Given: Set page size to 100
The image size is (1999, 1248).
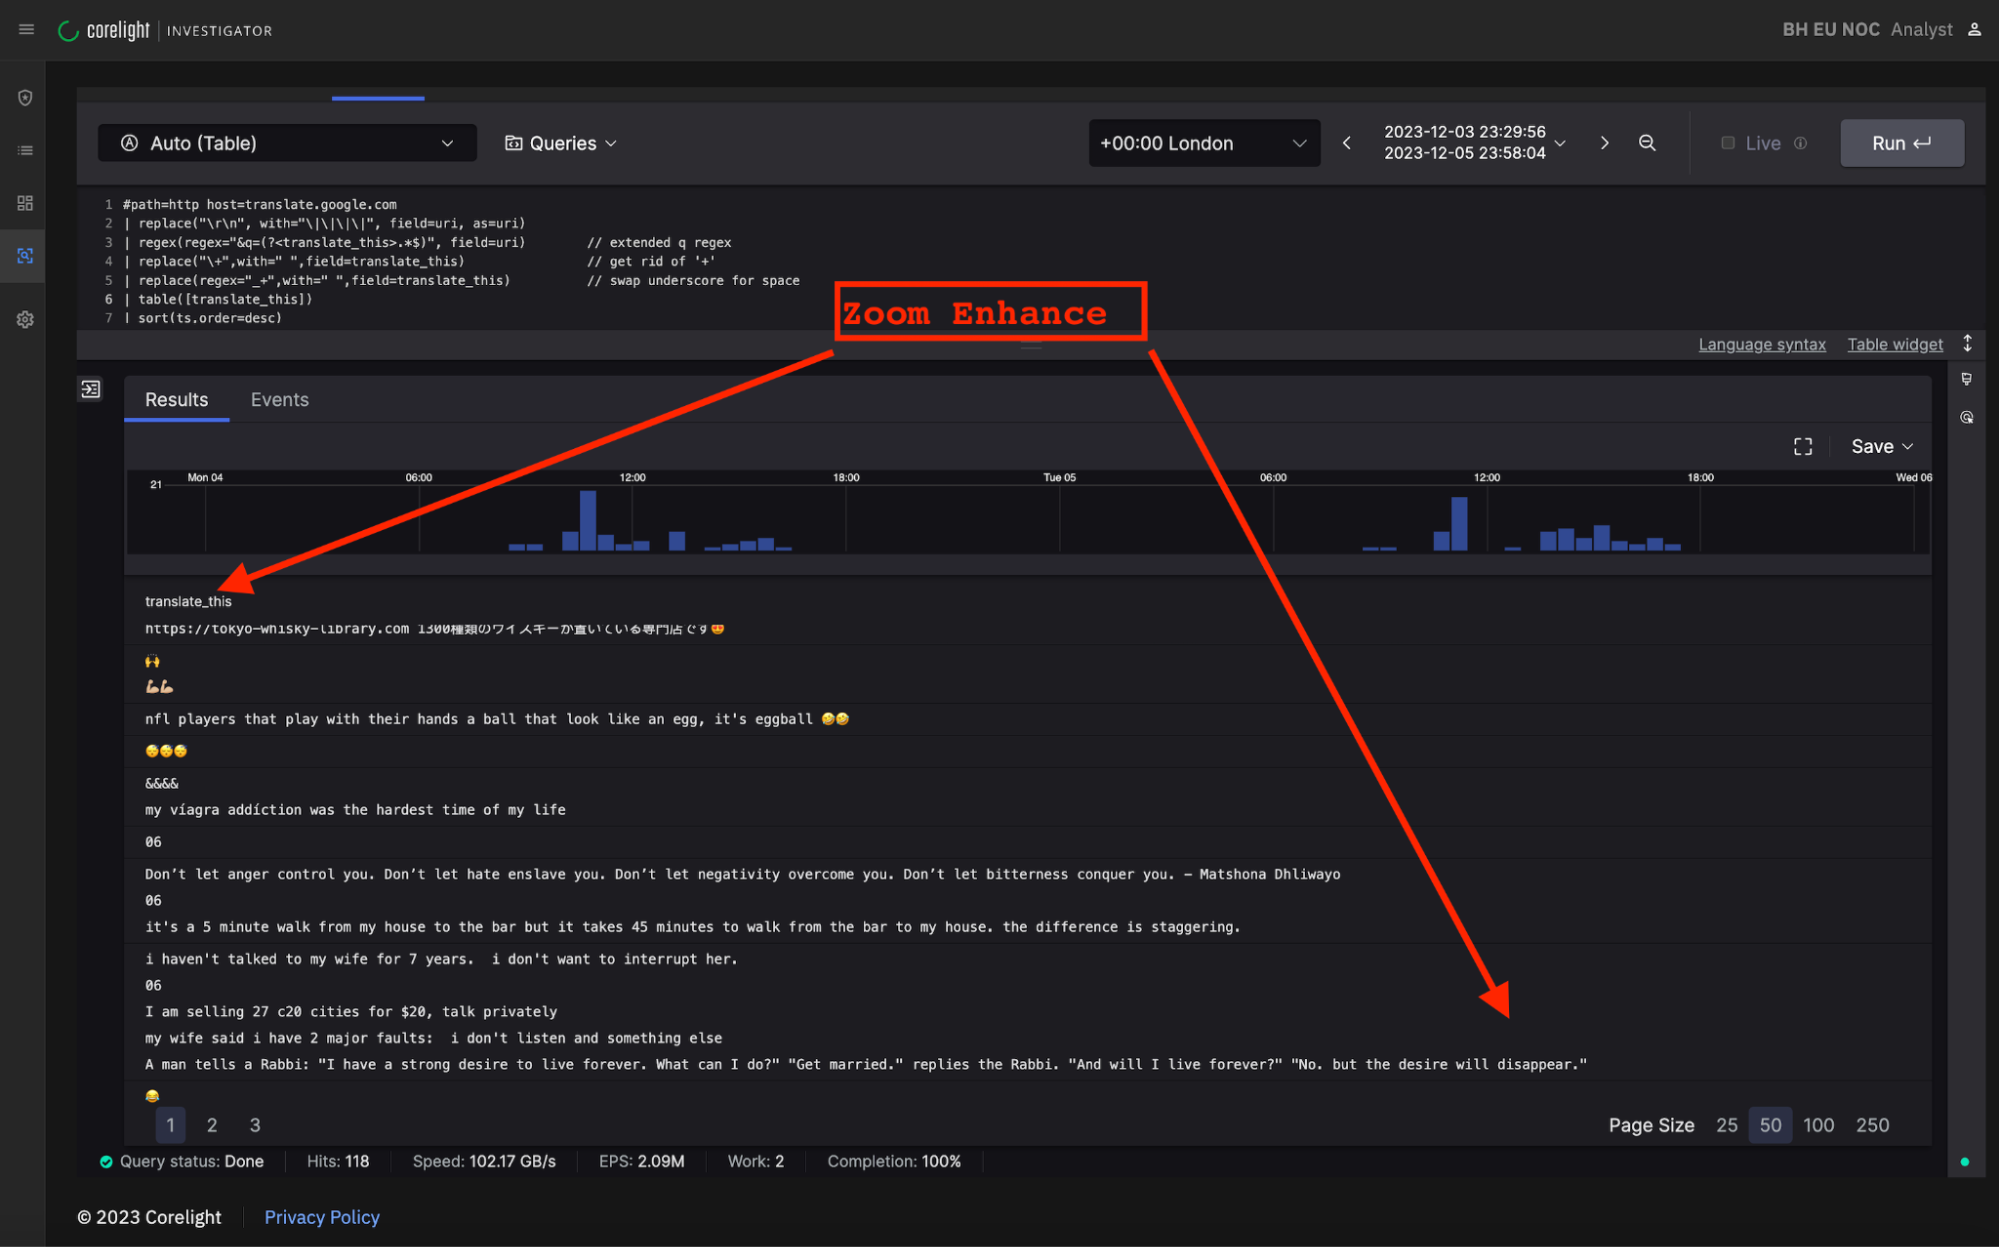Looking at the screenshot, I should pyautogui.click(x=1817, y=1125).
